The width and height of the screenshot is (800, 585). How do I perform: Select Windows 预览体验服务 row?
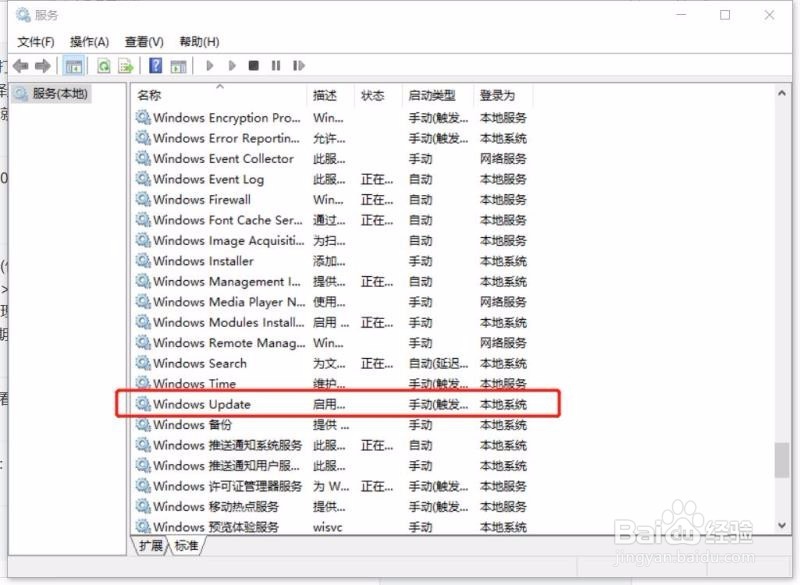(332, 527)
